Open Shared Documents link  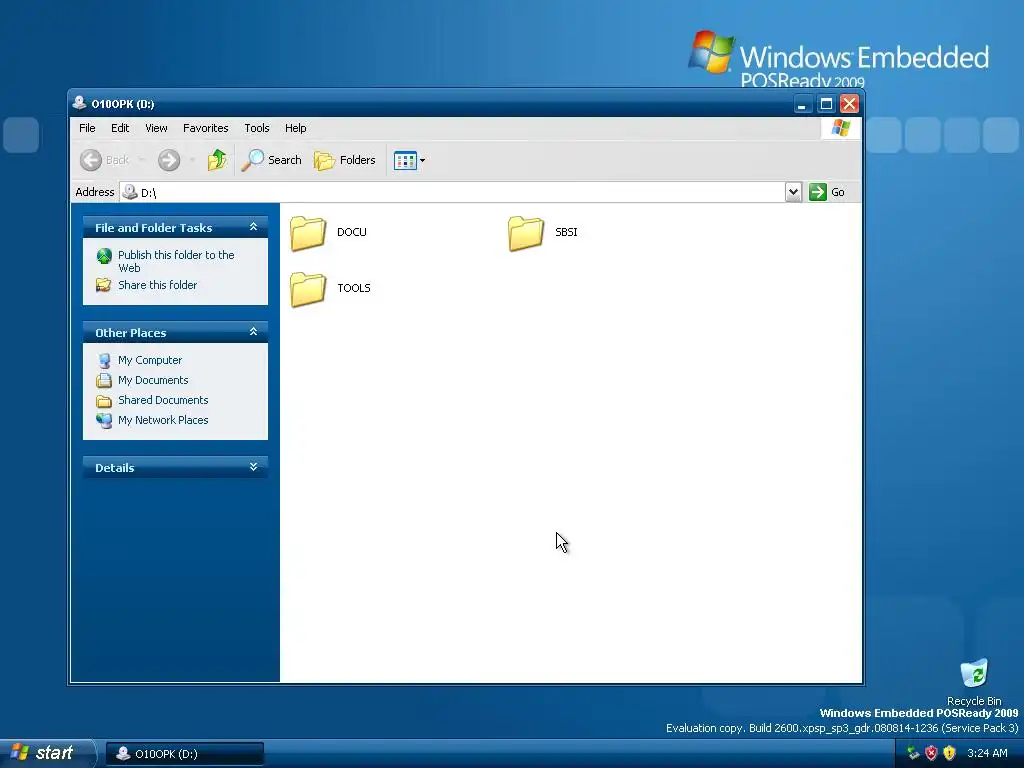(163, 400)
